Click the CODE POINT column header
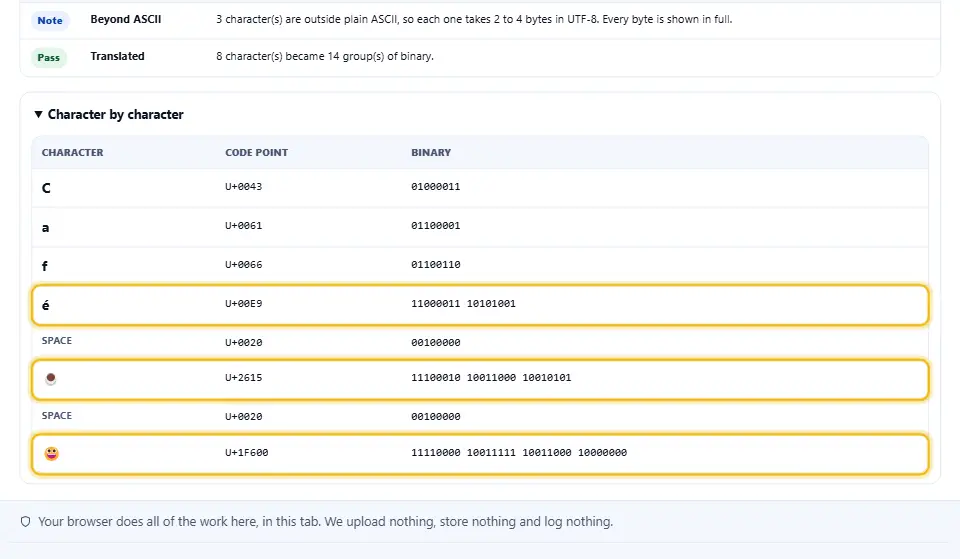This screenshot has width=960, height=559. tap(257, 152)
